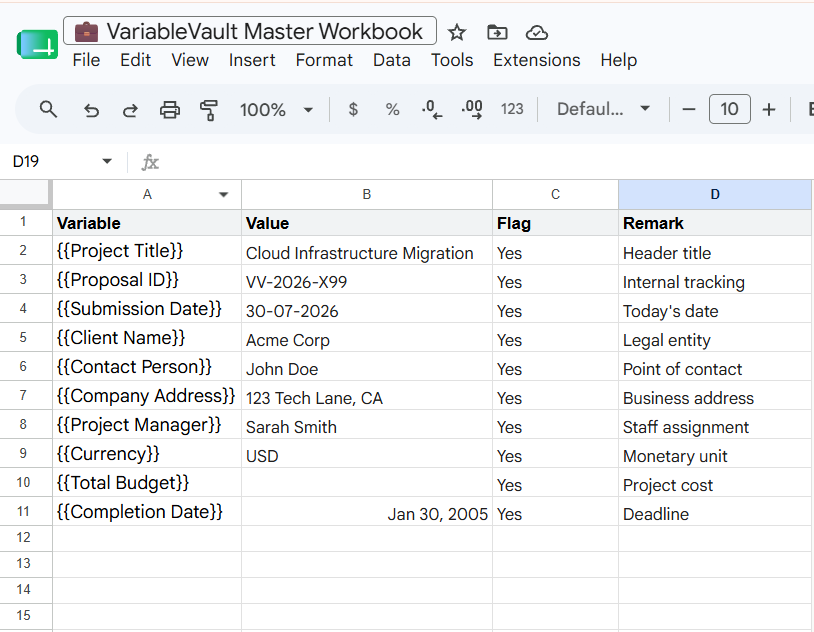
Task: Open the Insert menu
Action: click(252, 60)
